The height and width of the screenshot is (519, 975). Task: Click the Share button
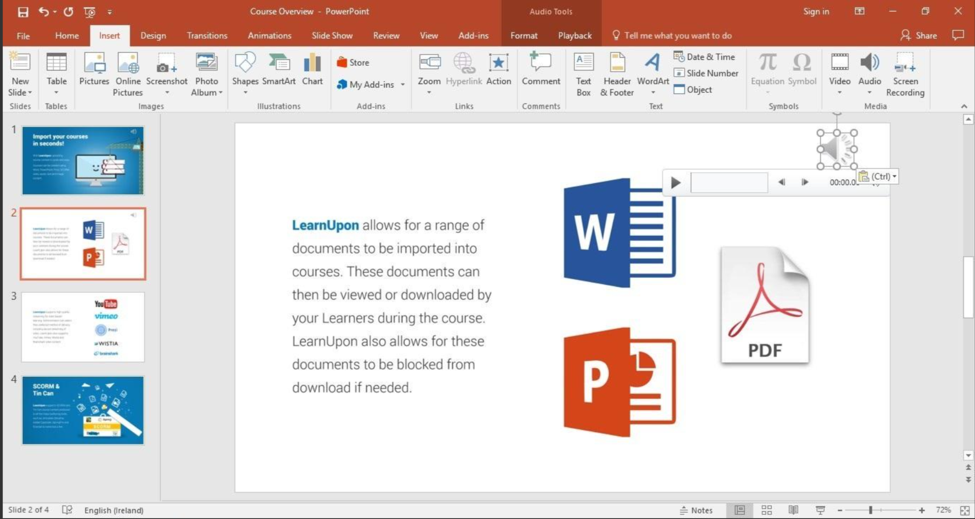pyautogui.click(x=918, y=35)
